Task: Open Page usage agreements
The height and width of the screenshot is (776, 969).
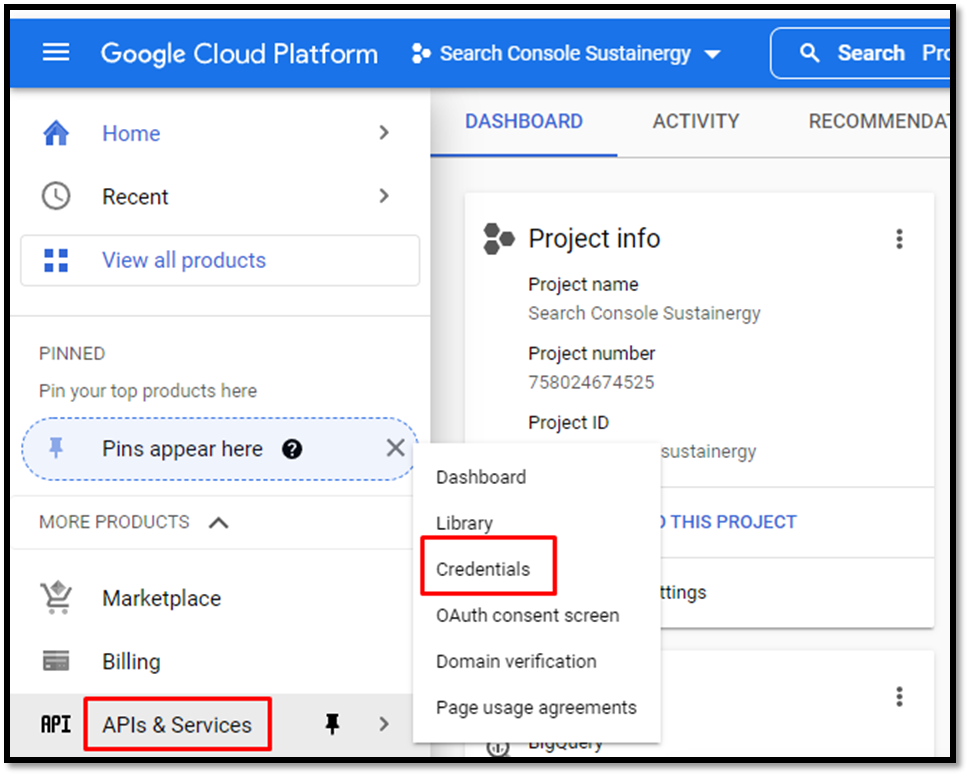Action: [x=536, y=707]
